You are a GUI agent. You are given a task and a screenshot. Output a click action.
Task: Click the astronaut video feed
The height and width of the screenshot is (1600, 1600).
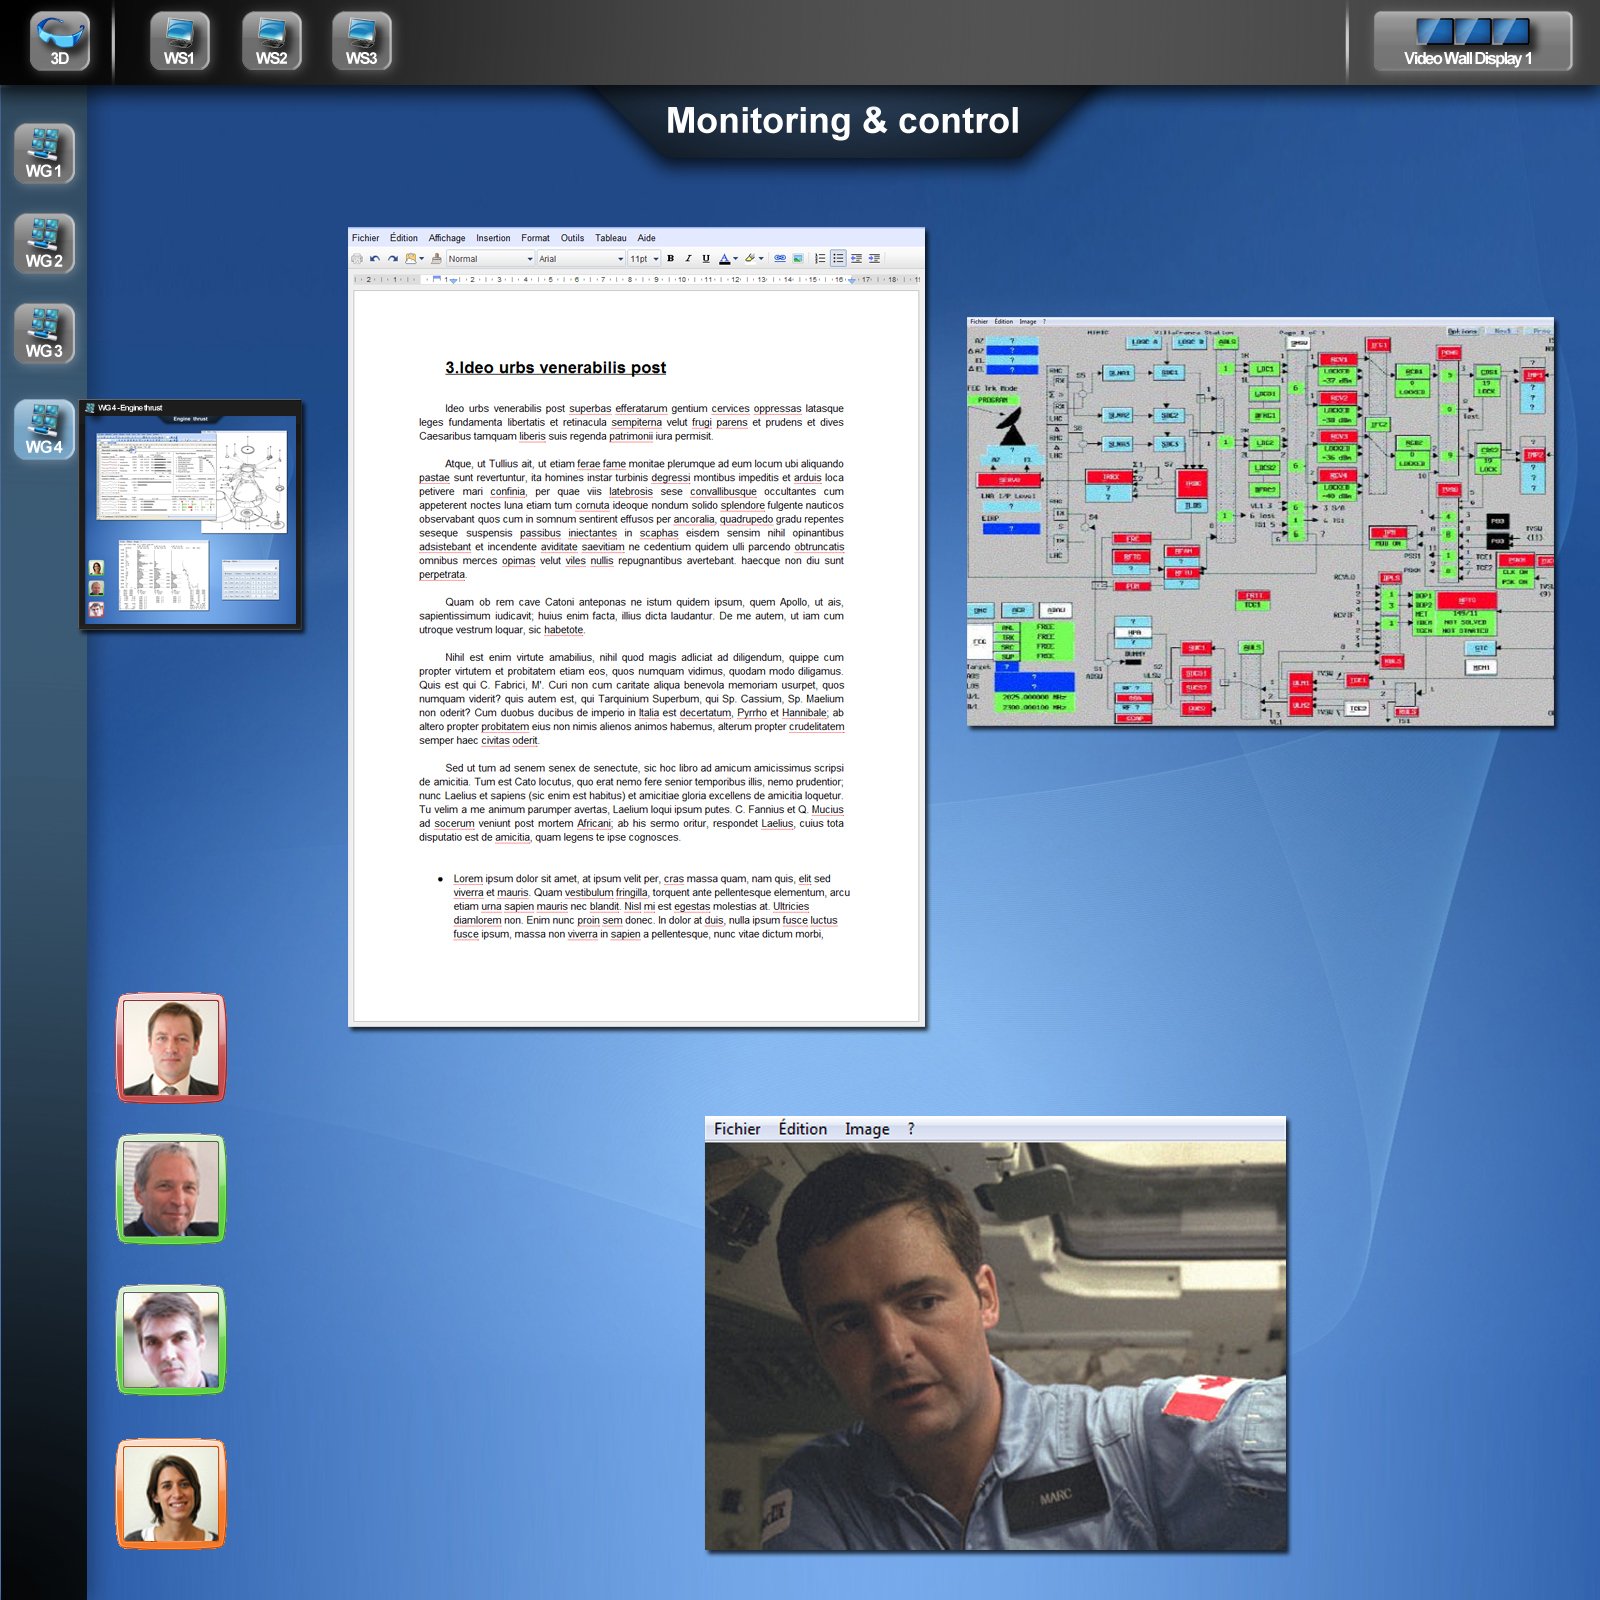996,1347
